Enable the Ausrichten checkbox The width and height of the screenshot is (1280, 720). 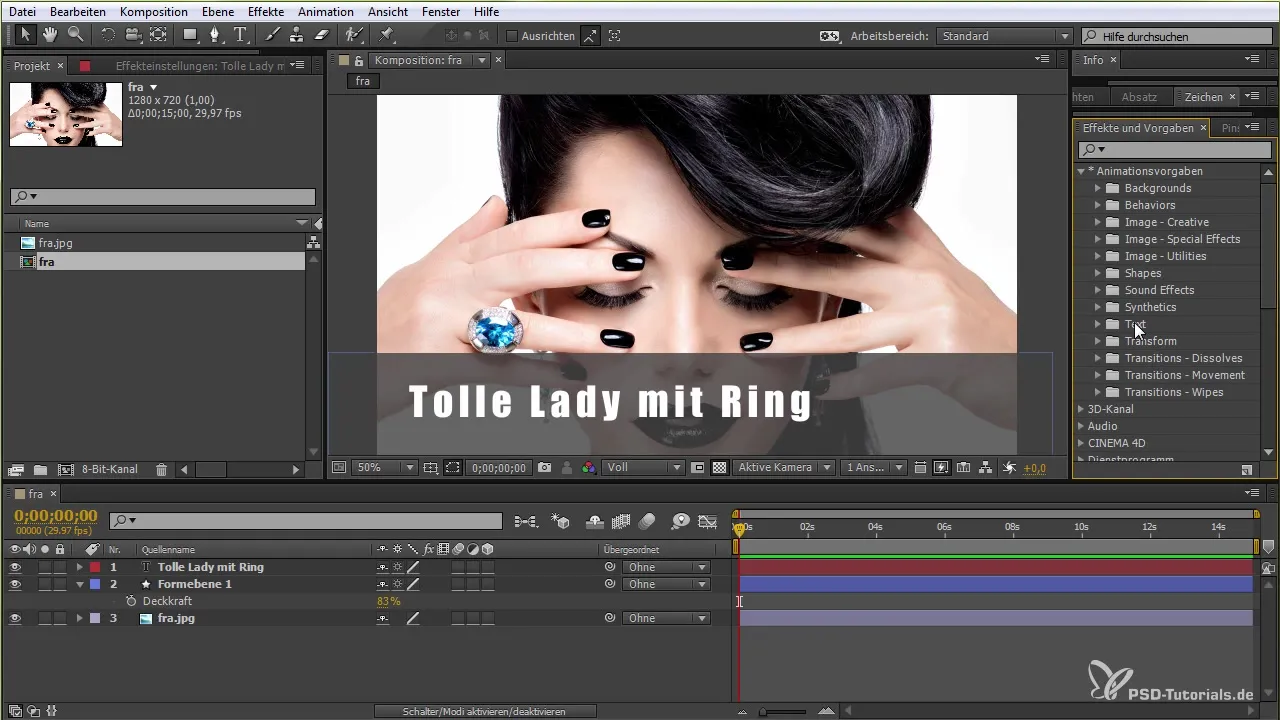click(512, 36)
